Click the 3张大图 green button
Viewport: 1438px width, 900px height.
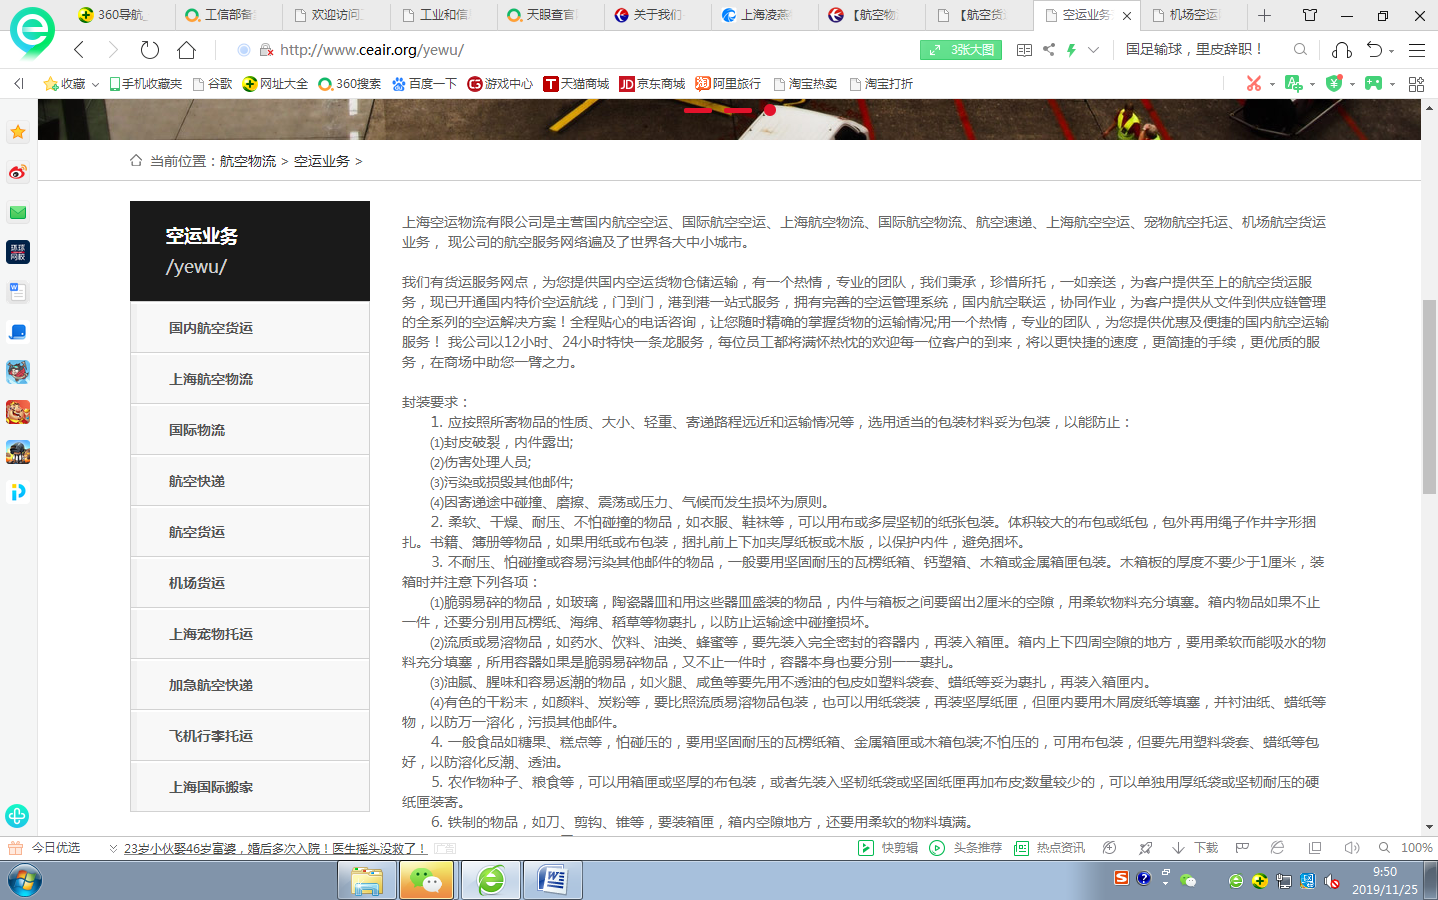[961, 50]
